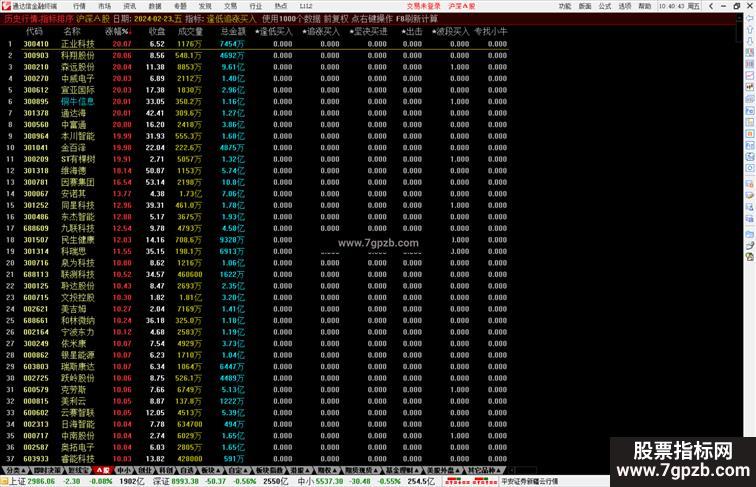756x487 pixels.
Task: Select the 自选 bottom tab
Action: tap(187, 470)
